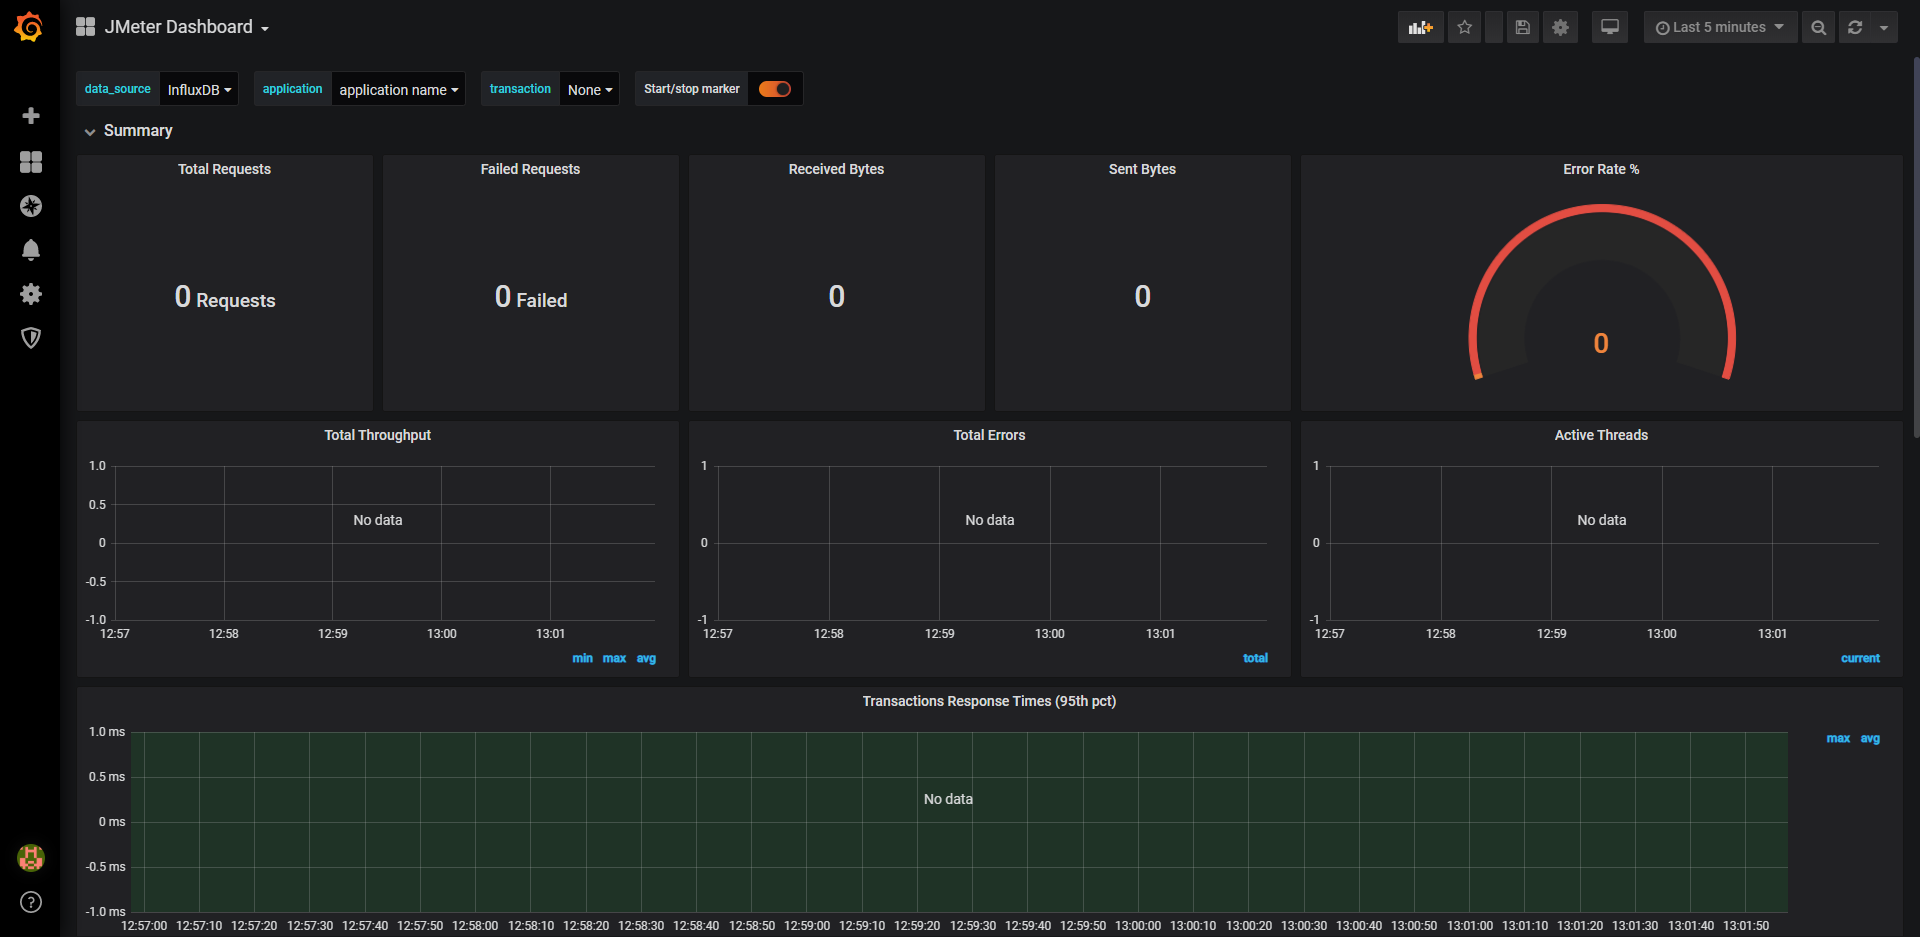Open the data_source InfluxDB dropdown

click(x=199, y=90)
